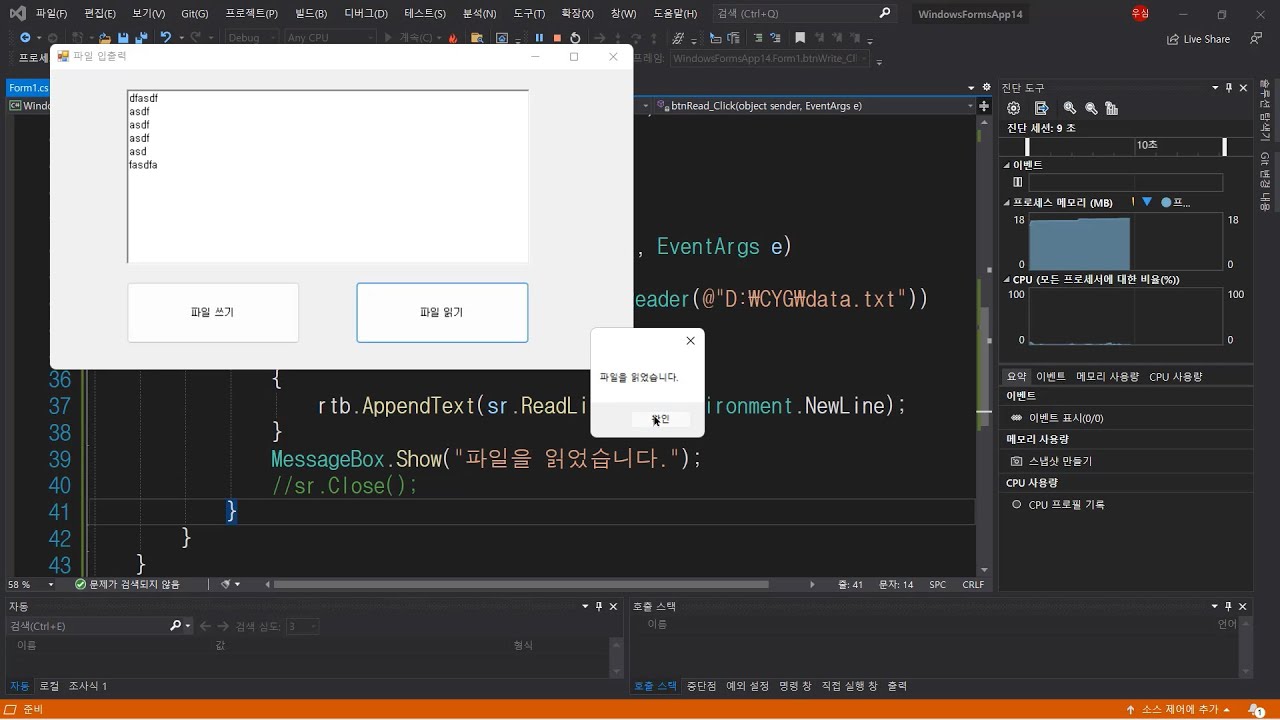The image size is (1280, 720).
Task: Click the bookmark toggle icon in toolbar
Action: [x=800, y=38]
